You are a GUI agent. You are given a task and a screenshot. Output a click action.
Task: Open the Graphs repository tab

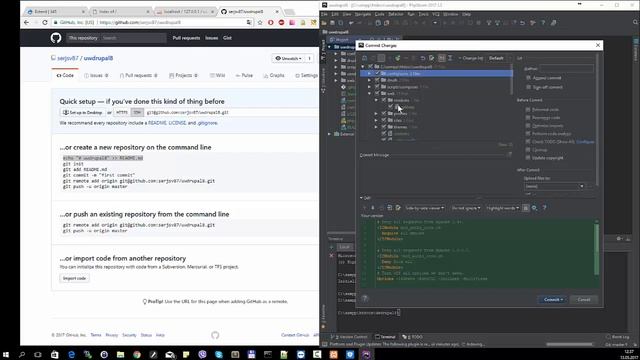(274, 76)
